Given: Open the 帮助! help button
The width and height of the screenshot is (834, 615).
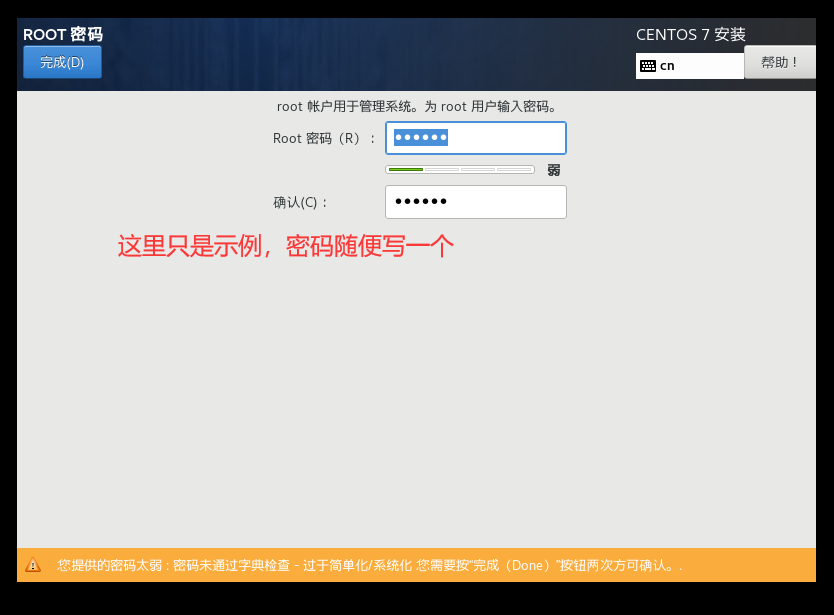Looking at the screenshot, I should pyautogui.click(x=779, y=62).
